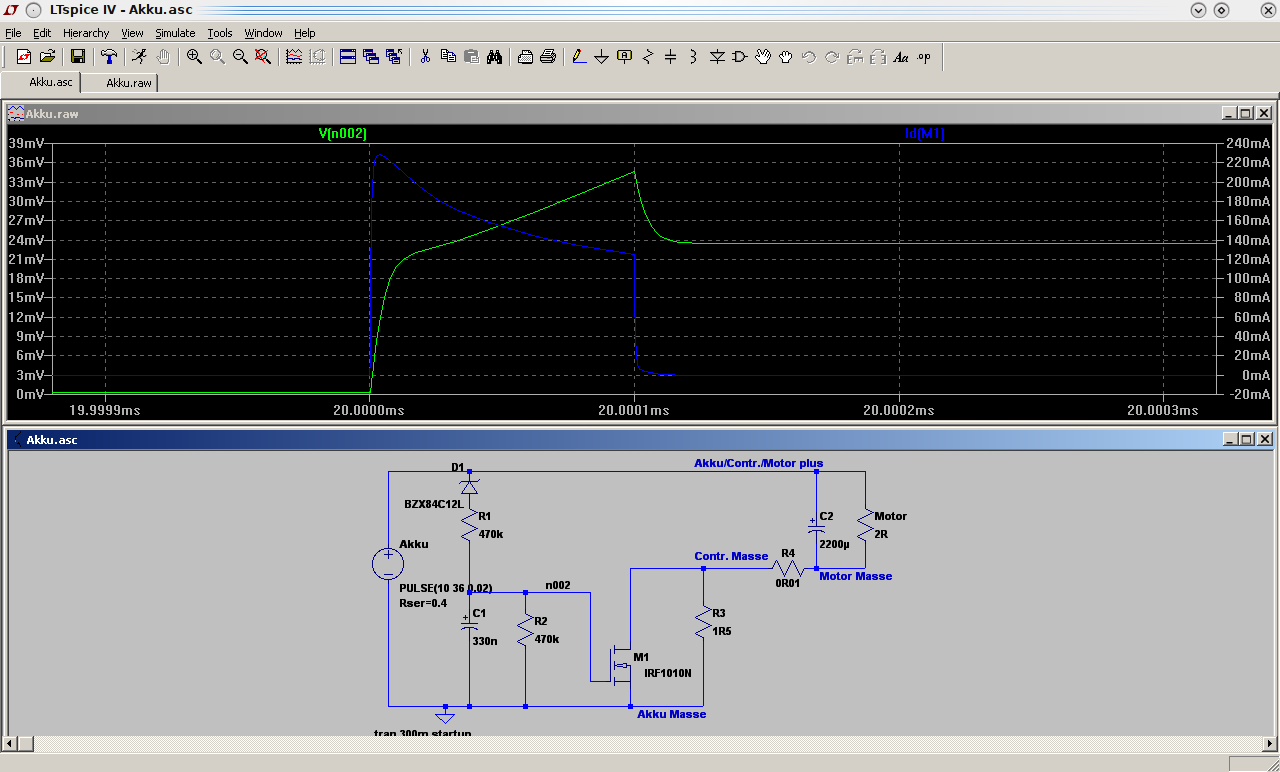Click the Open file folder icon

coord(47,57)
